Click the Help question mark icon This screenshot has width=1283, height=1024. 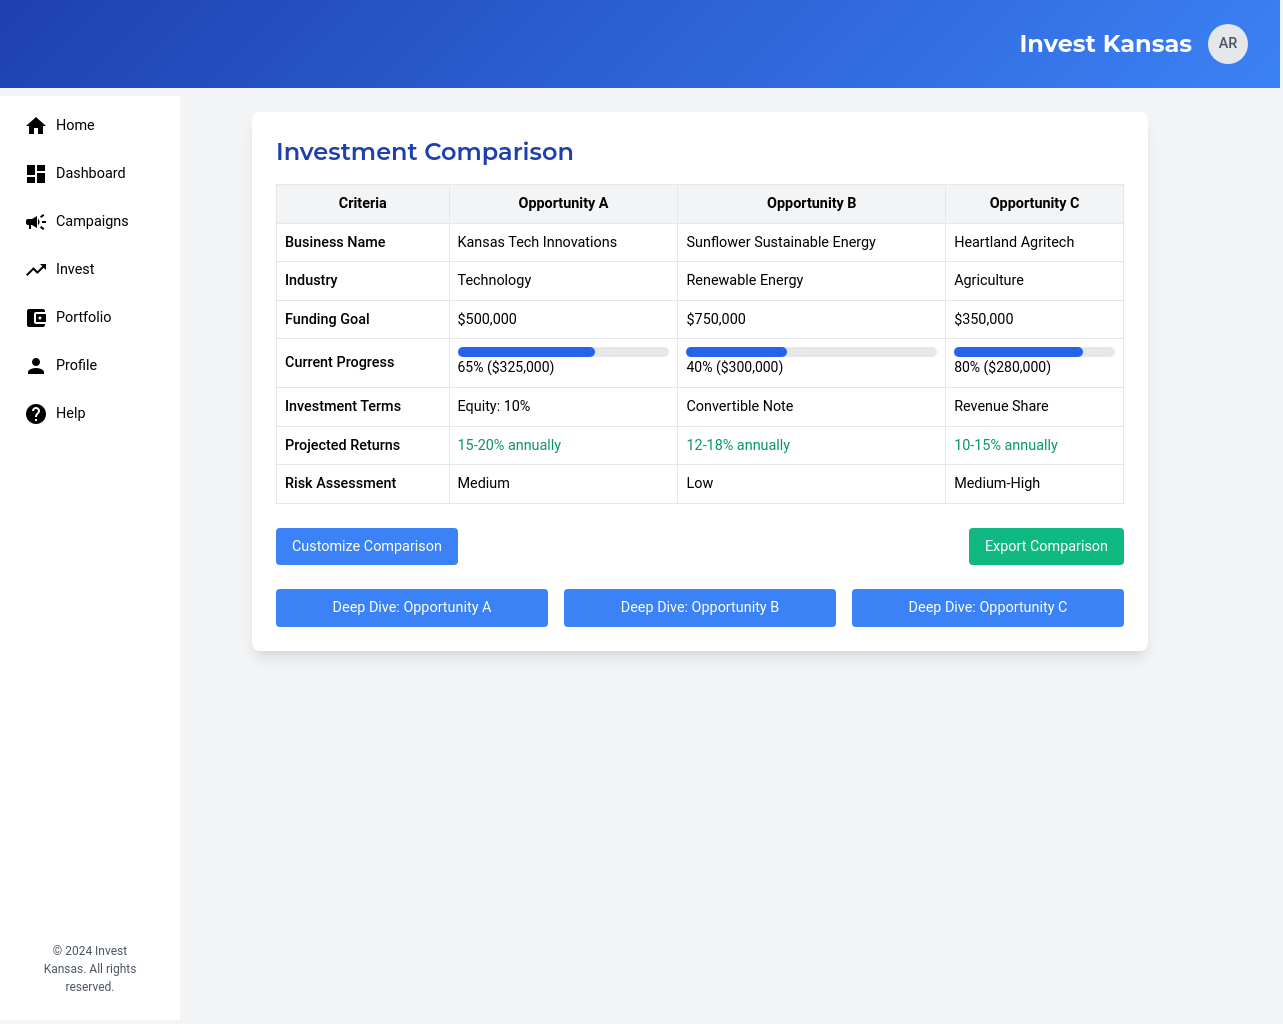pos(36,413)
